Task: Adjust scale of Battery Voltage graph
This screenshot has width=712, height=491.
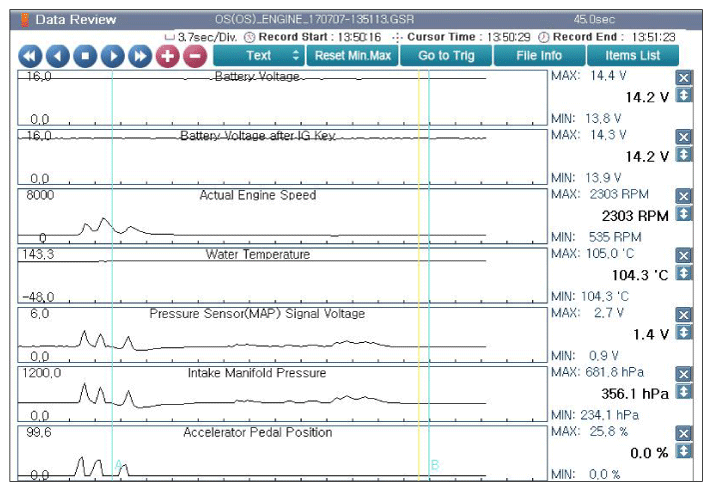Action: pos(683,95)
